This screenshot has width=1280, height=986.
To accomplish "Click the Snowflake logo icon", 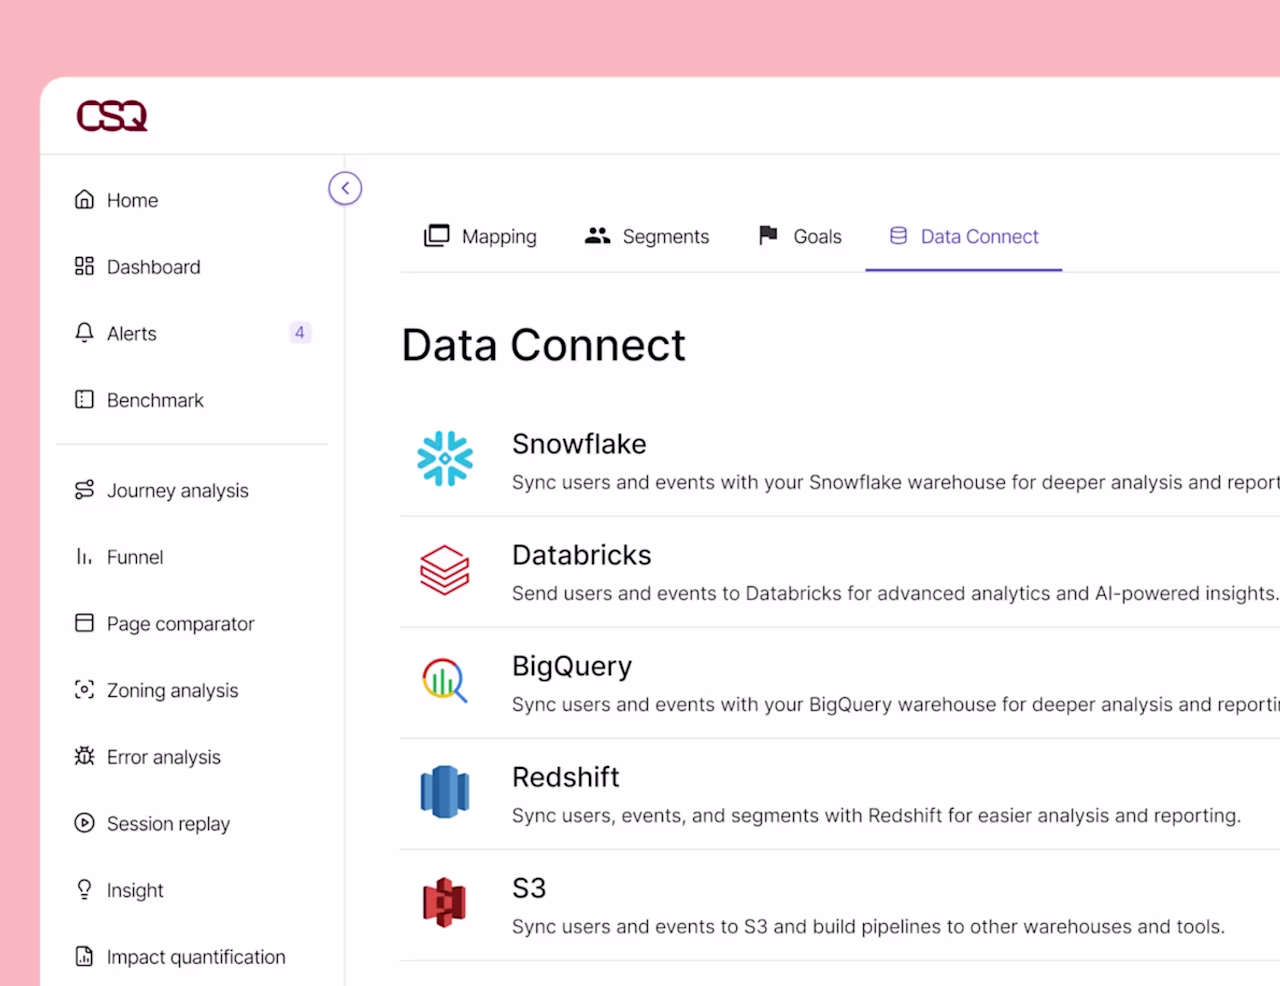I will pyautogui.click(x=445, y=459).
